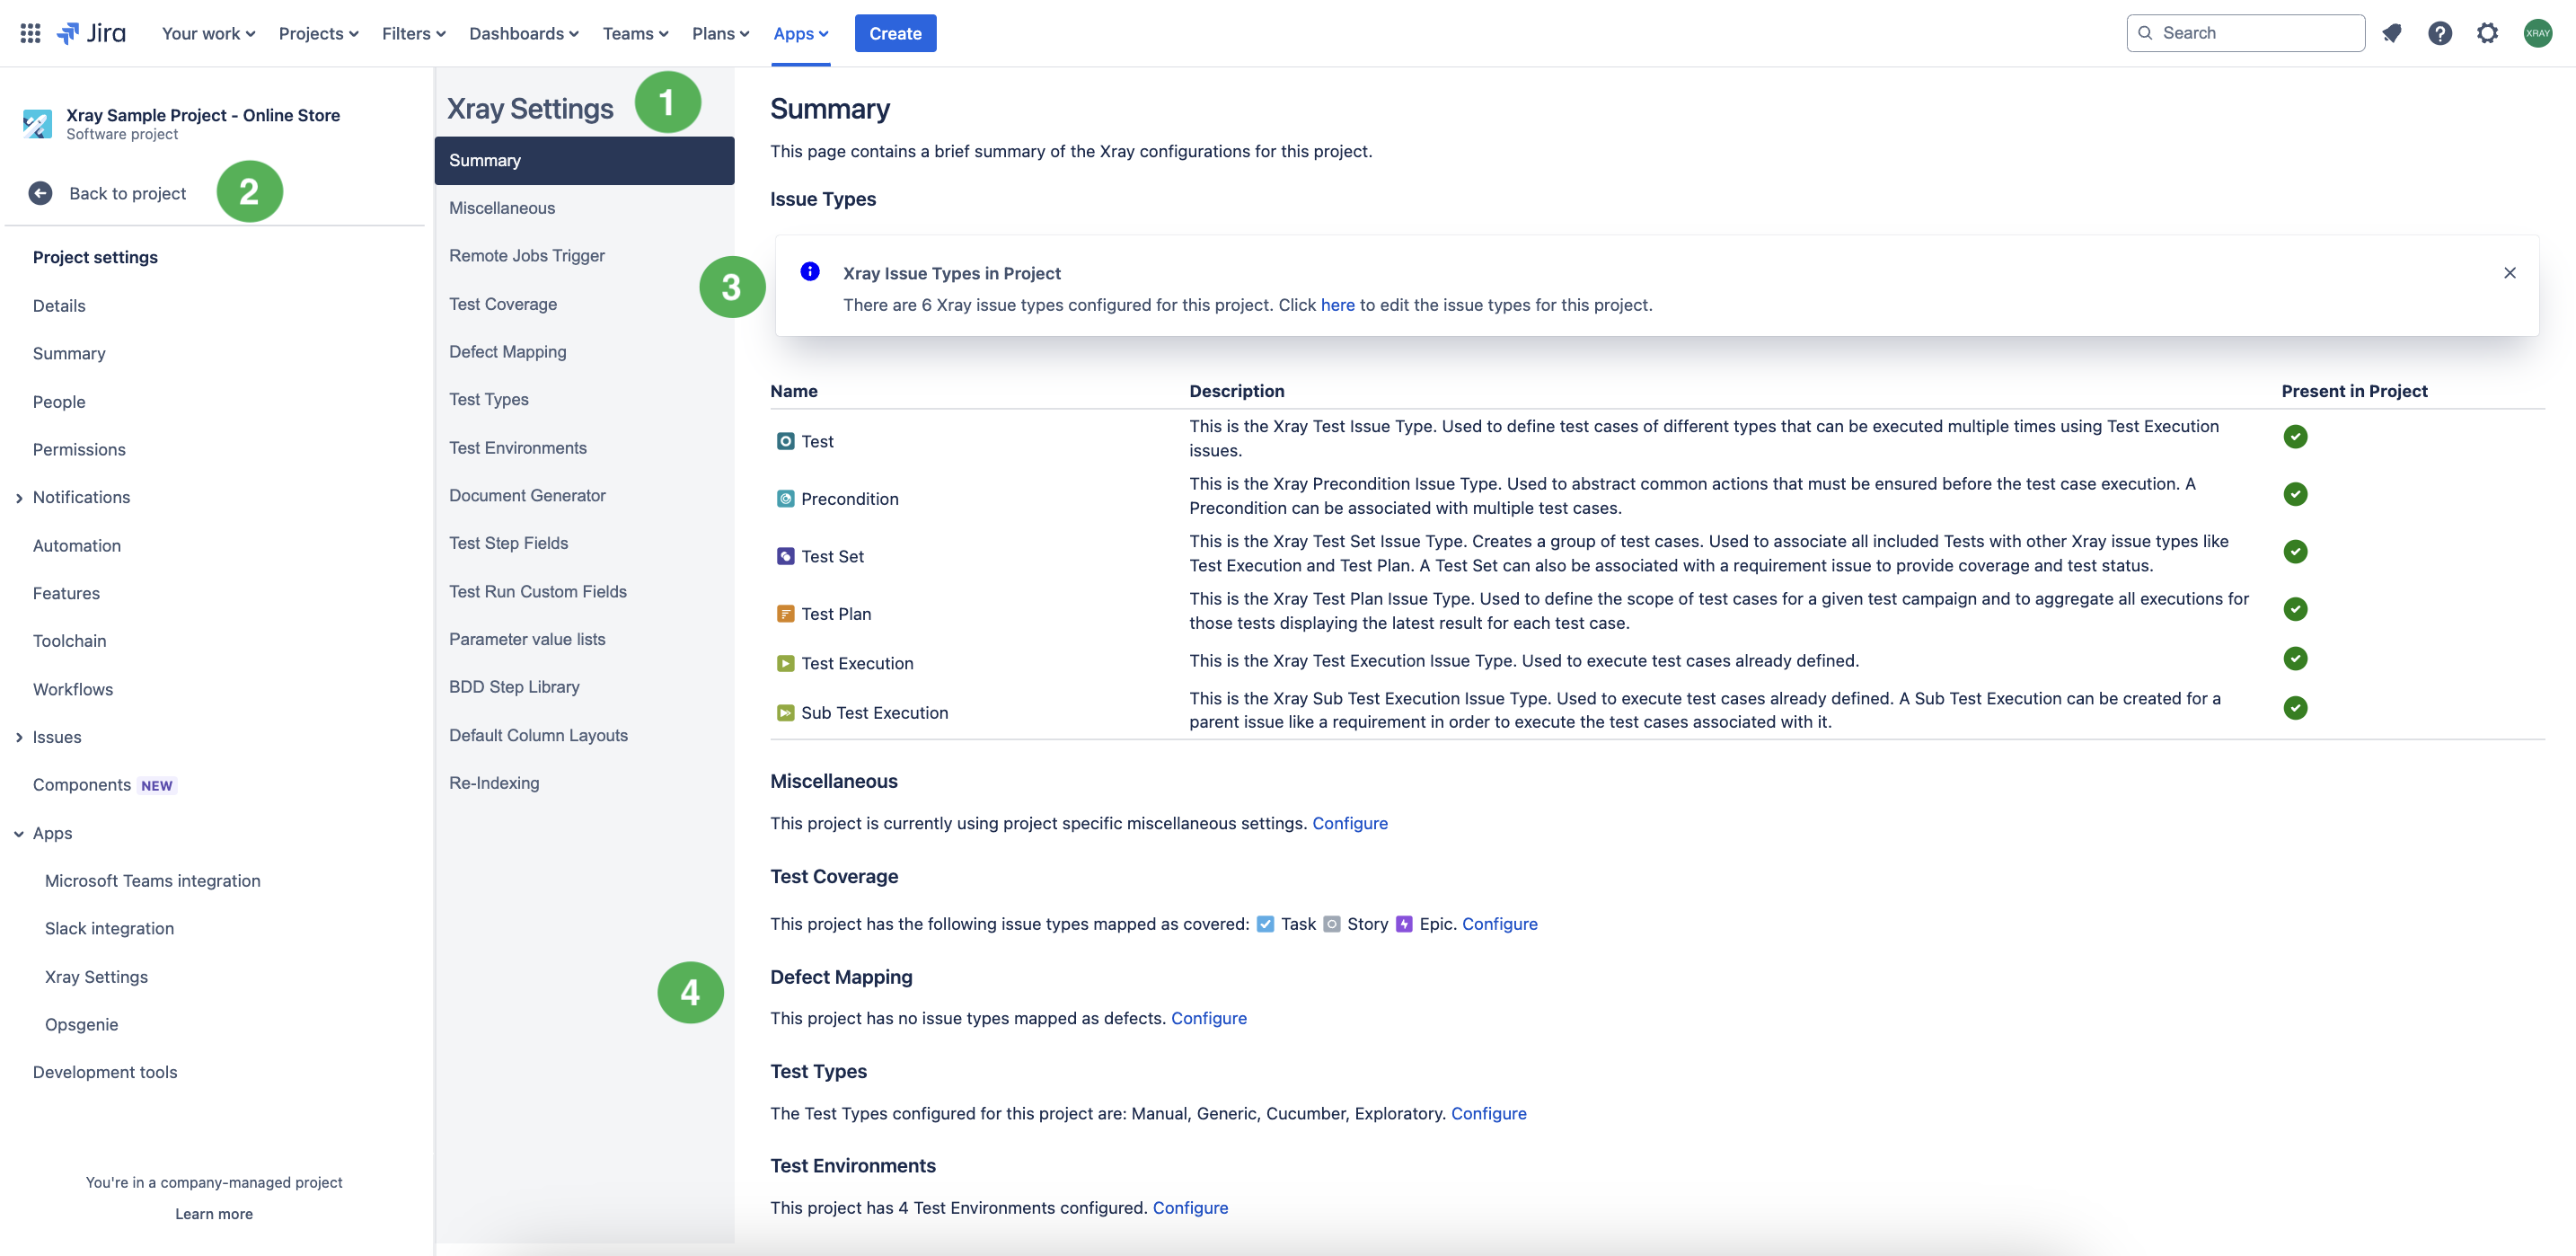
Task: Click the Precondition issue type icon
Action: coord(785,498)
